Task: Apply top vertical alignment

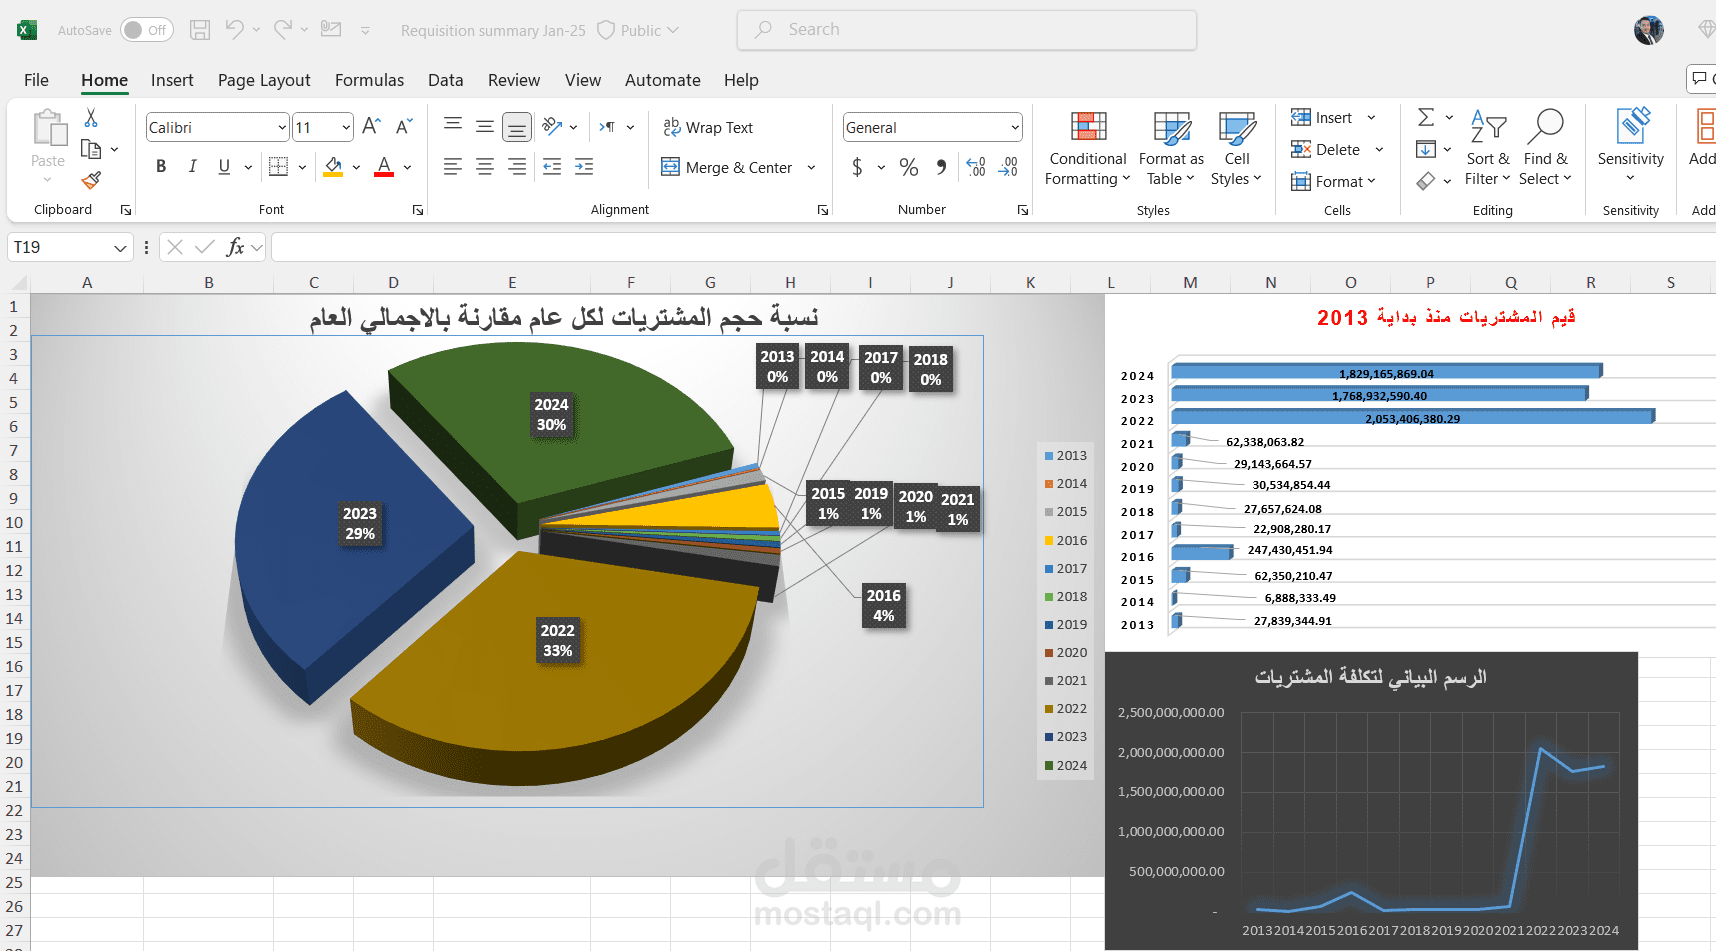Action: 453,124
